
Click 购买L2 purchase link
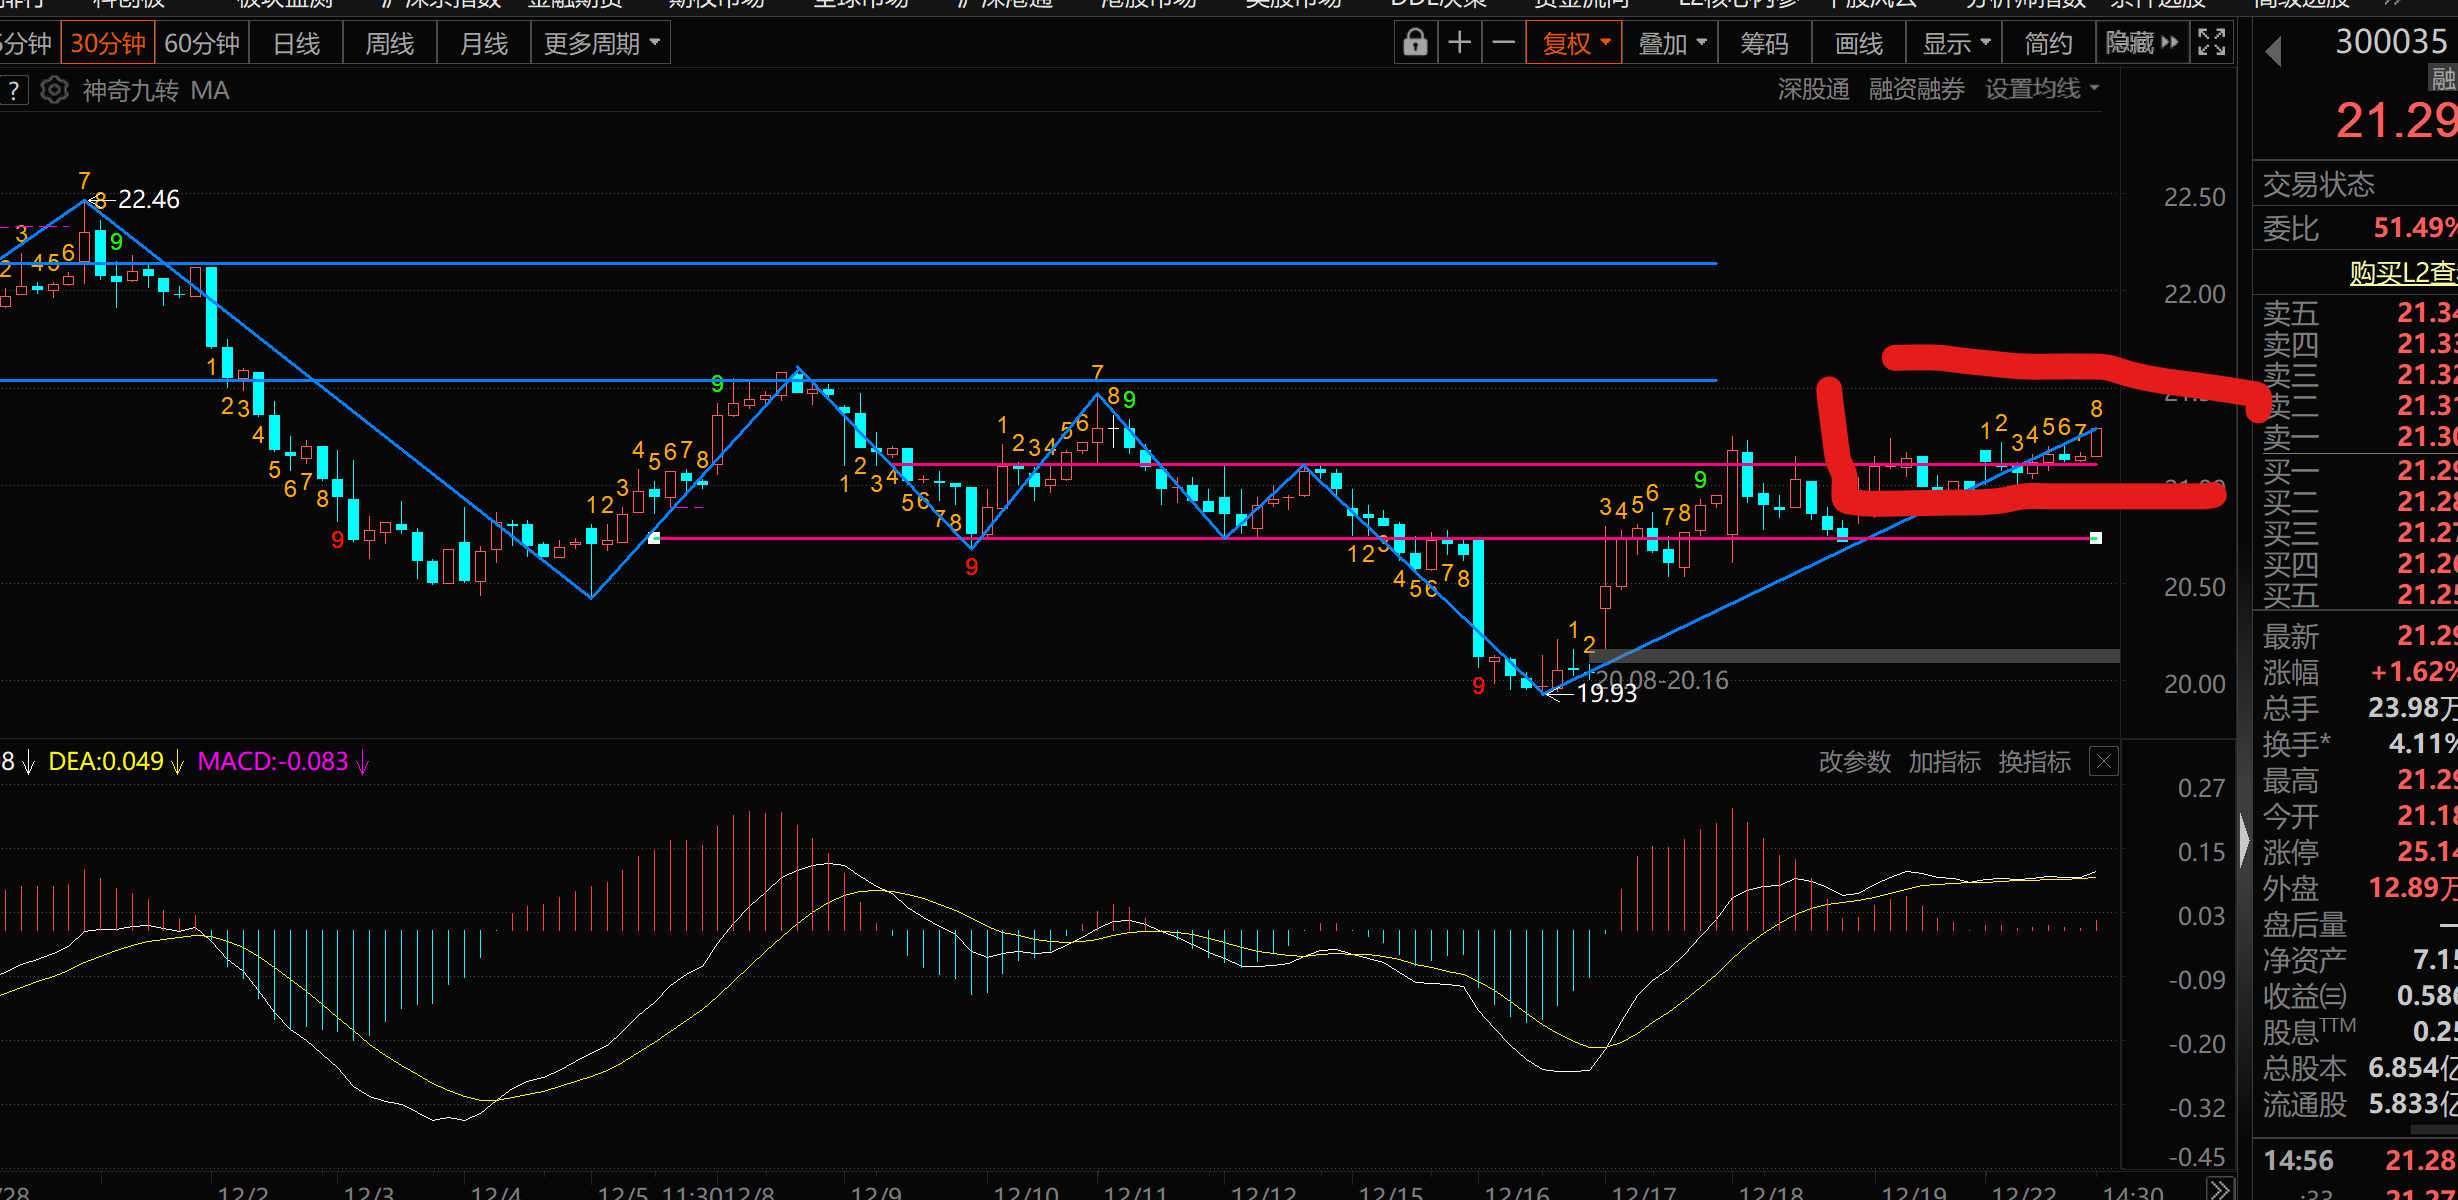2402,273
